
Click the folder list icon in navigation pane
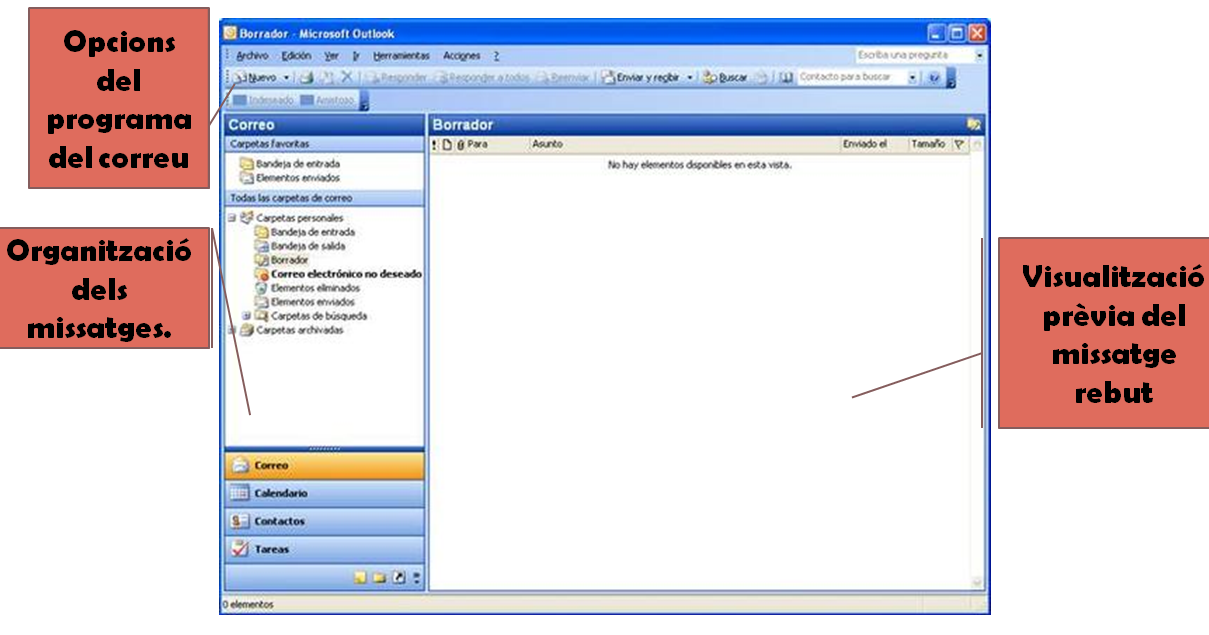pyautogui.click(x=380, y=578)
